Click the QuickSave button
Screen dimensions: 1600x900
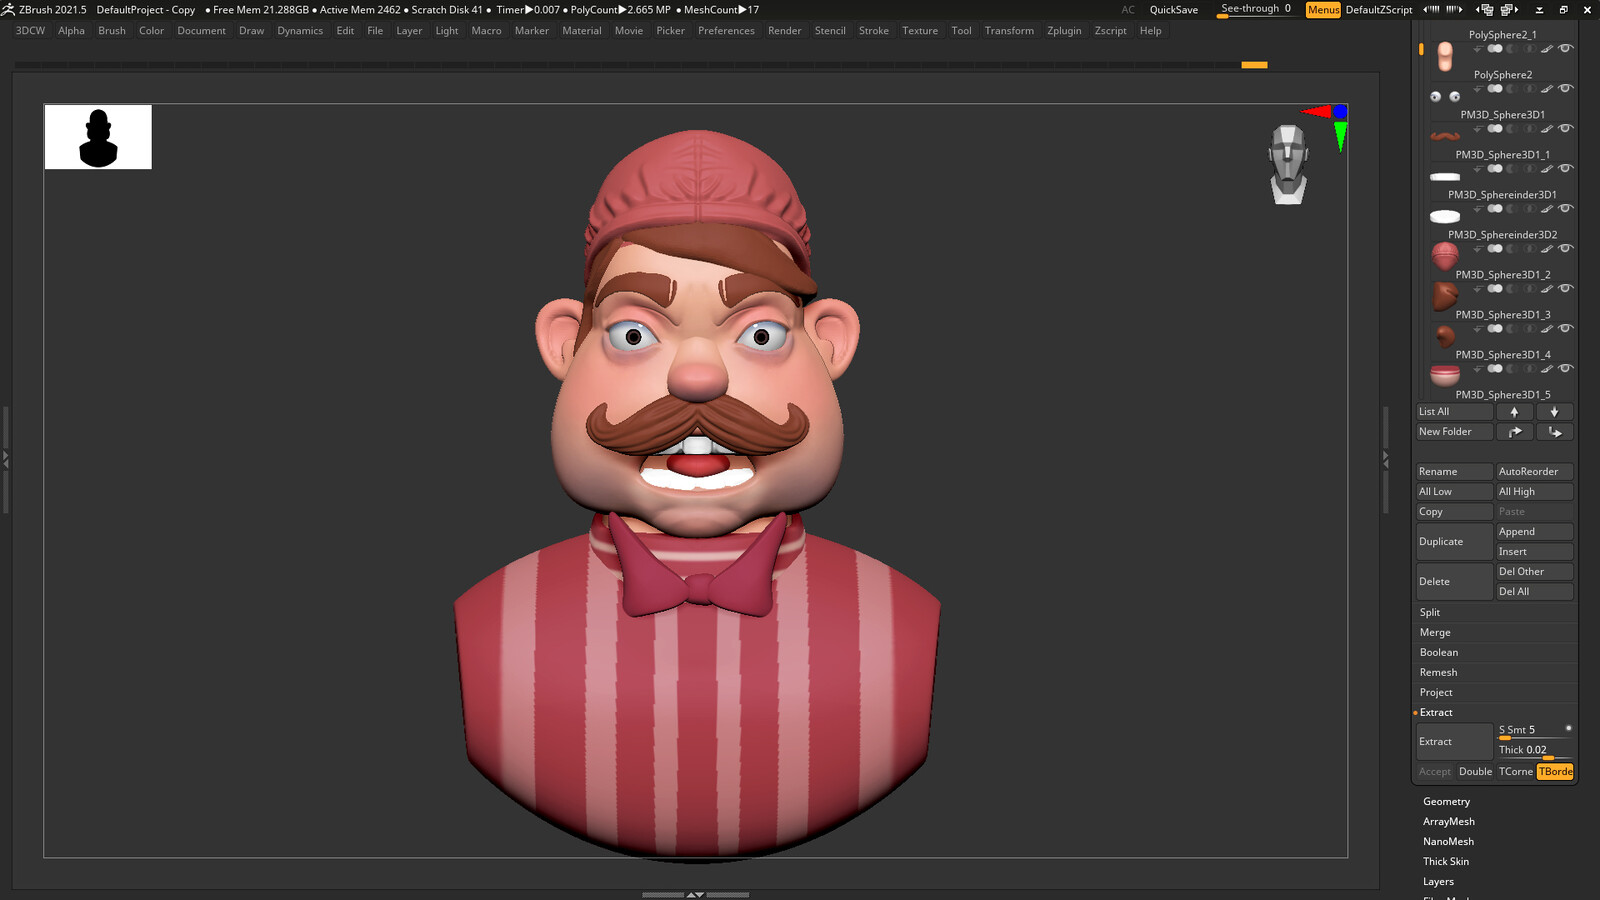click(x=1173, y=10)
